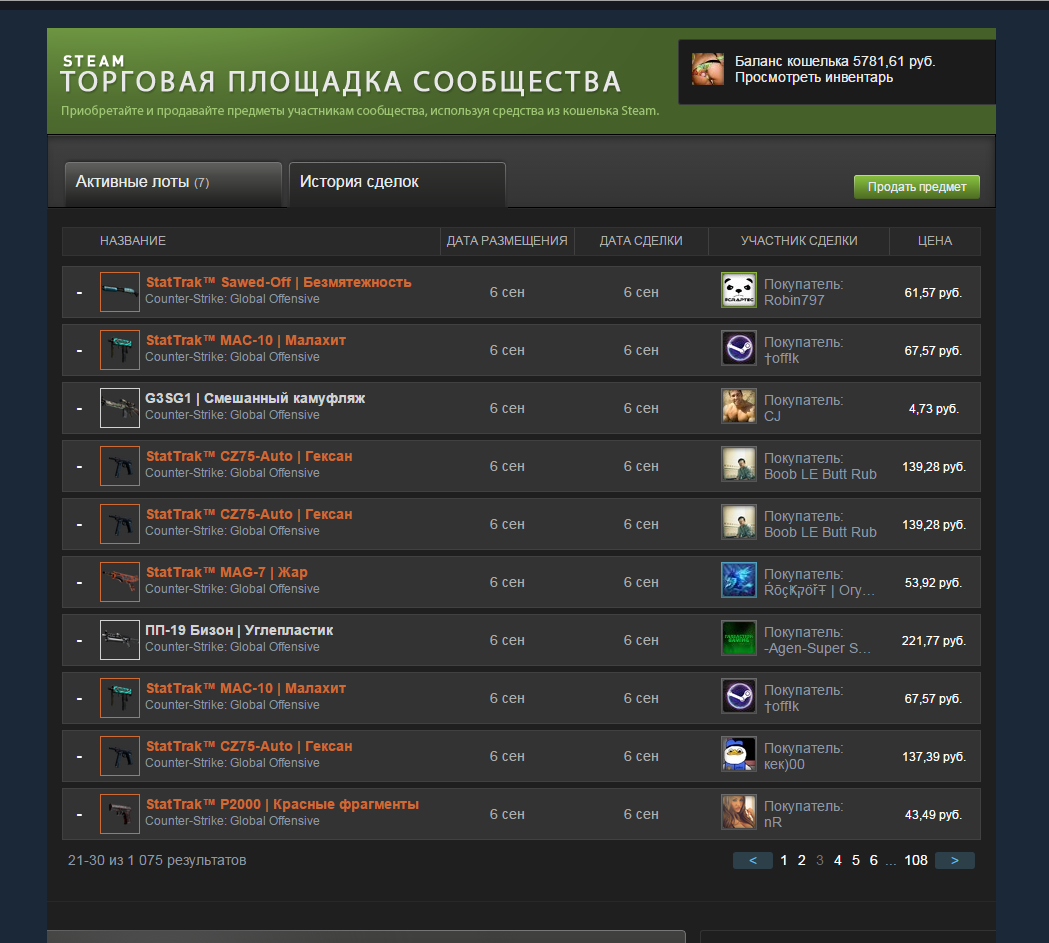Click the Sawed-Off Безмятежность item icon
Screen dimensions: 1049x943
pos(120,292)
